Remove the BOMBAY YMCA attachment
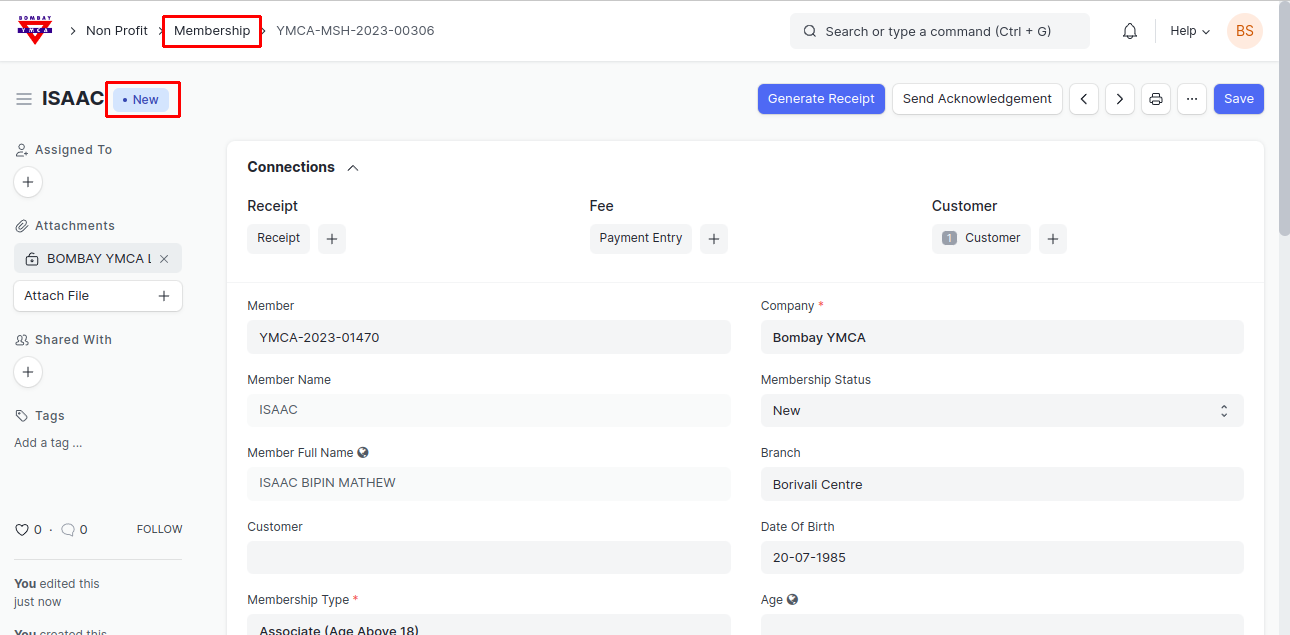The height and width of the screenshot is (635, 1290). (x=164, y=259)
